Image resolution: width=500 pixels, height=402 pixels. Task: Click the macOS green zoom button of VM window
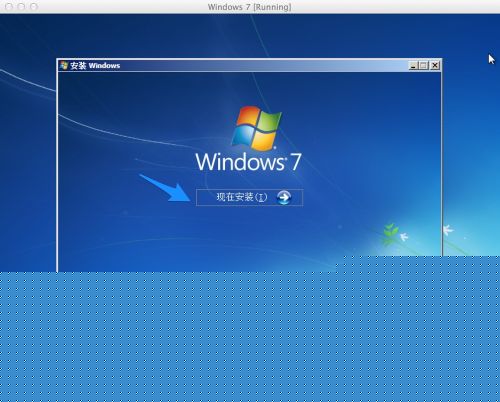pos(34,6)
